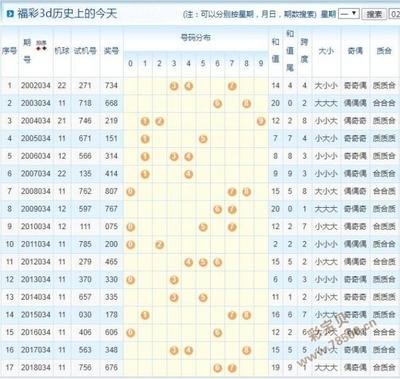This screenshot has height=379, width=400.
Task: Click the trial number 597
Action: tap(85, 209)
